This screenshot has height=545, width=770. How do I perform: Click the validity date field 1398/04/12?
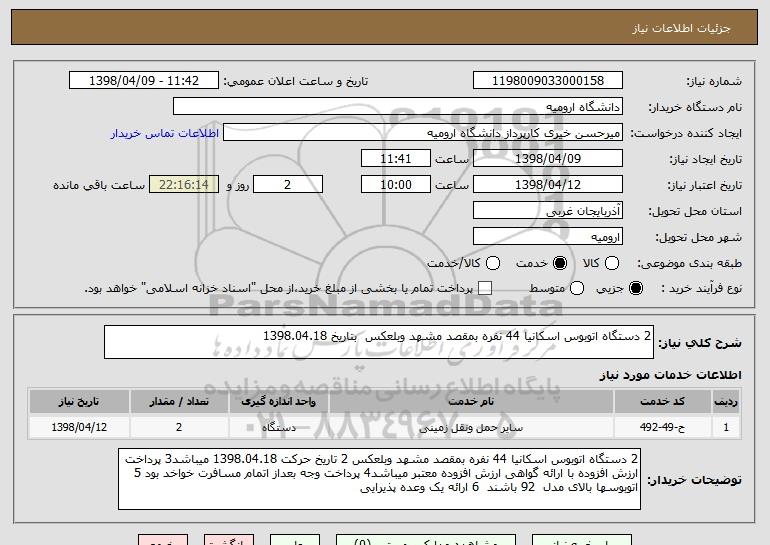click(548, 185)
